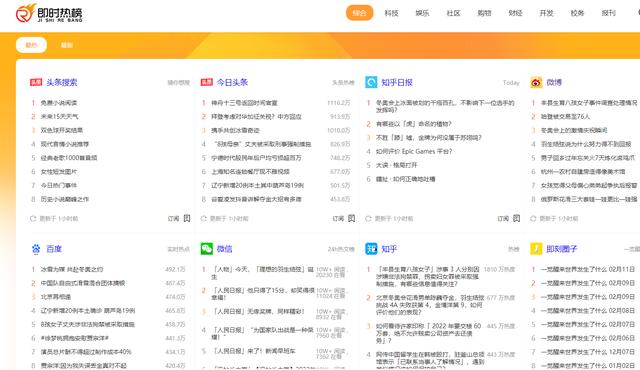This screenshot has height=370, width=640.
Task: Open 演员总片酬 headline in 百度
Action: click(86, 352)
